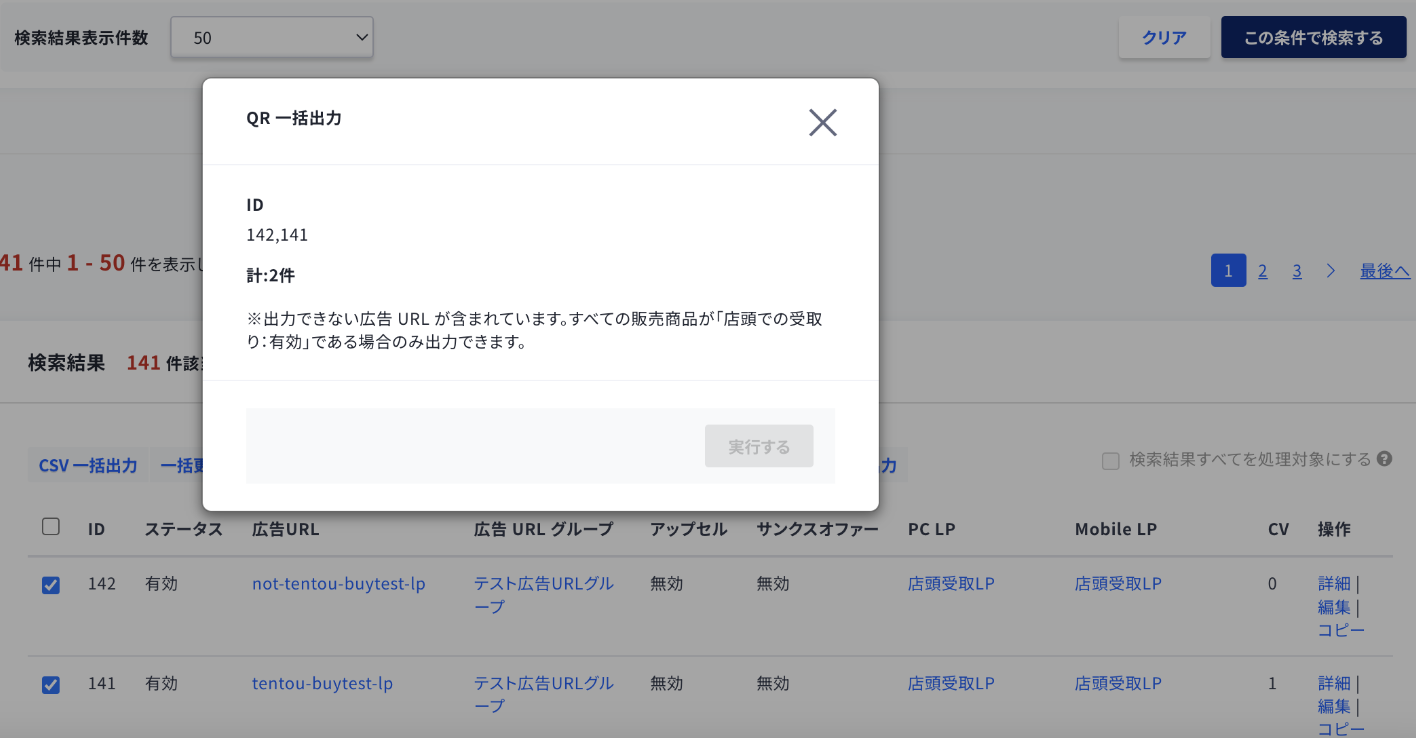Click ID value 142,141 in dialog
The width and height of the screenshot is (1416, 738).
[x=277, y=235]
